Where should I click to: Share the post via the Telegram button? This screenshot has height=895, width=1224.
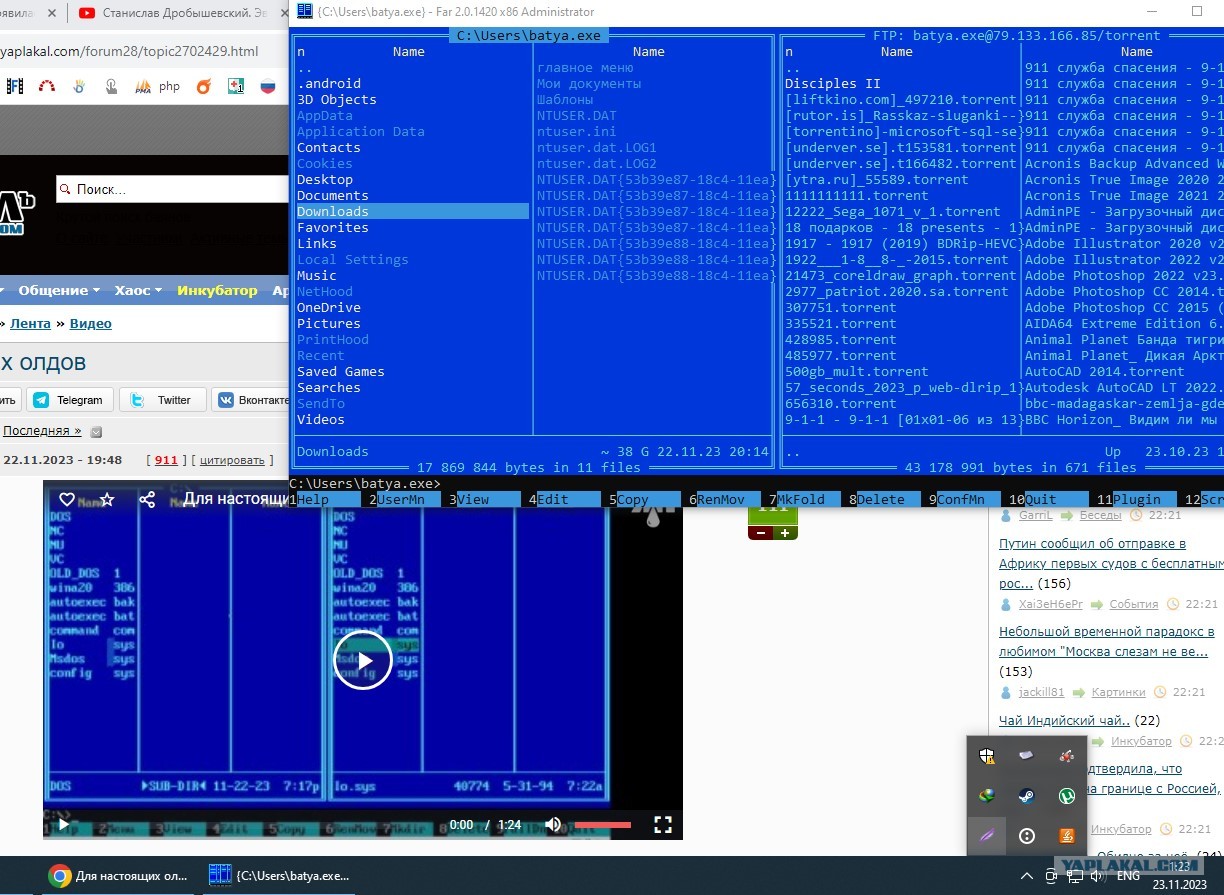(x=69, y=400)
